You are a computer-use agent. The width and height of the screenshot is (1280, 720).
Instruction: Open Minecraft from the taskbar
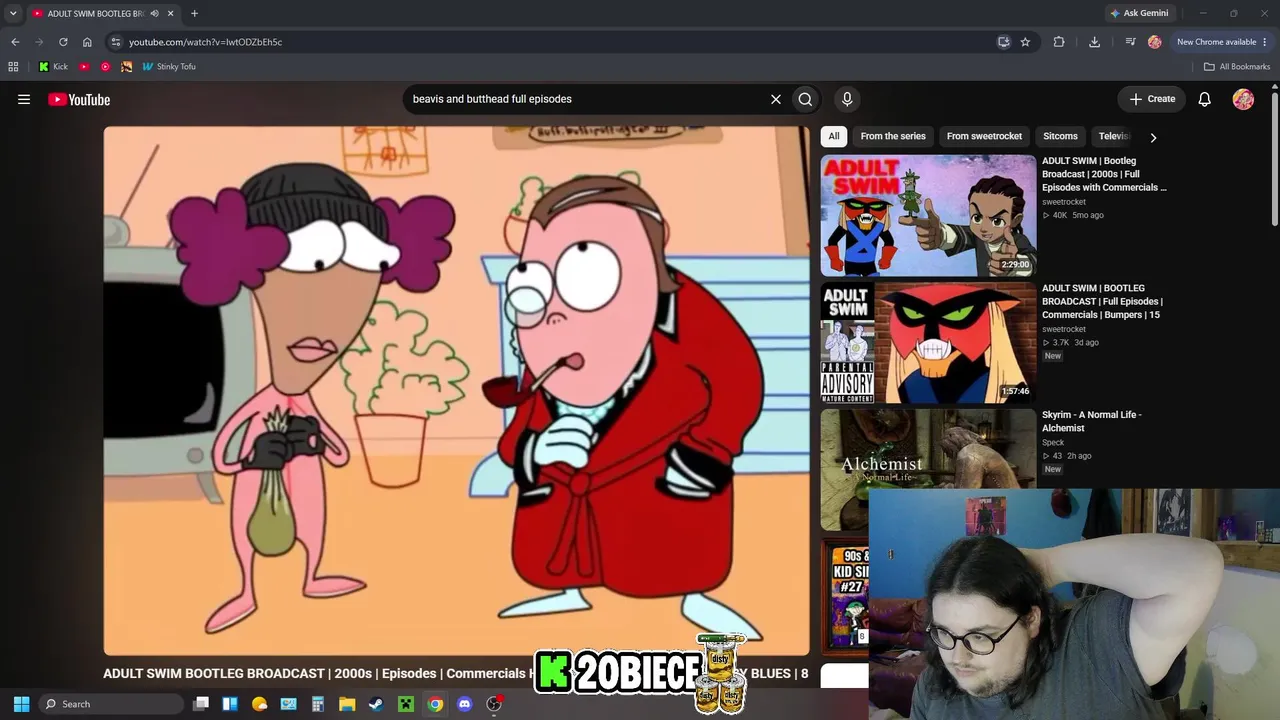[x=406, y=704]
